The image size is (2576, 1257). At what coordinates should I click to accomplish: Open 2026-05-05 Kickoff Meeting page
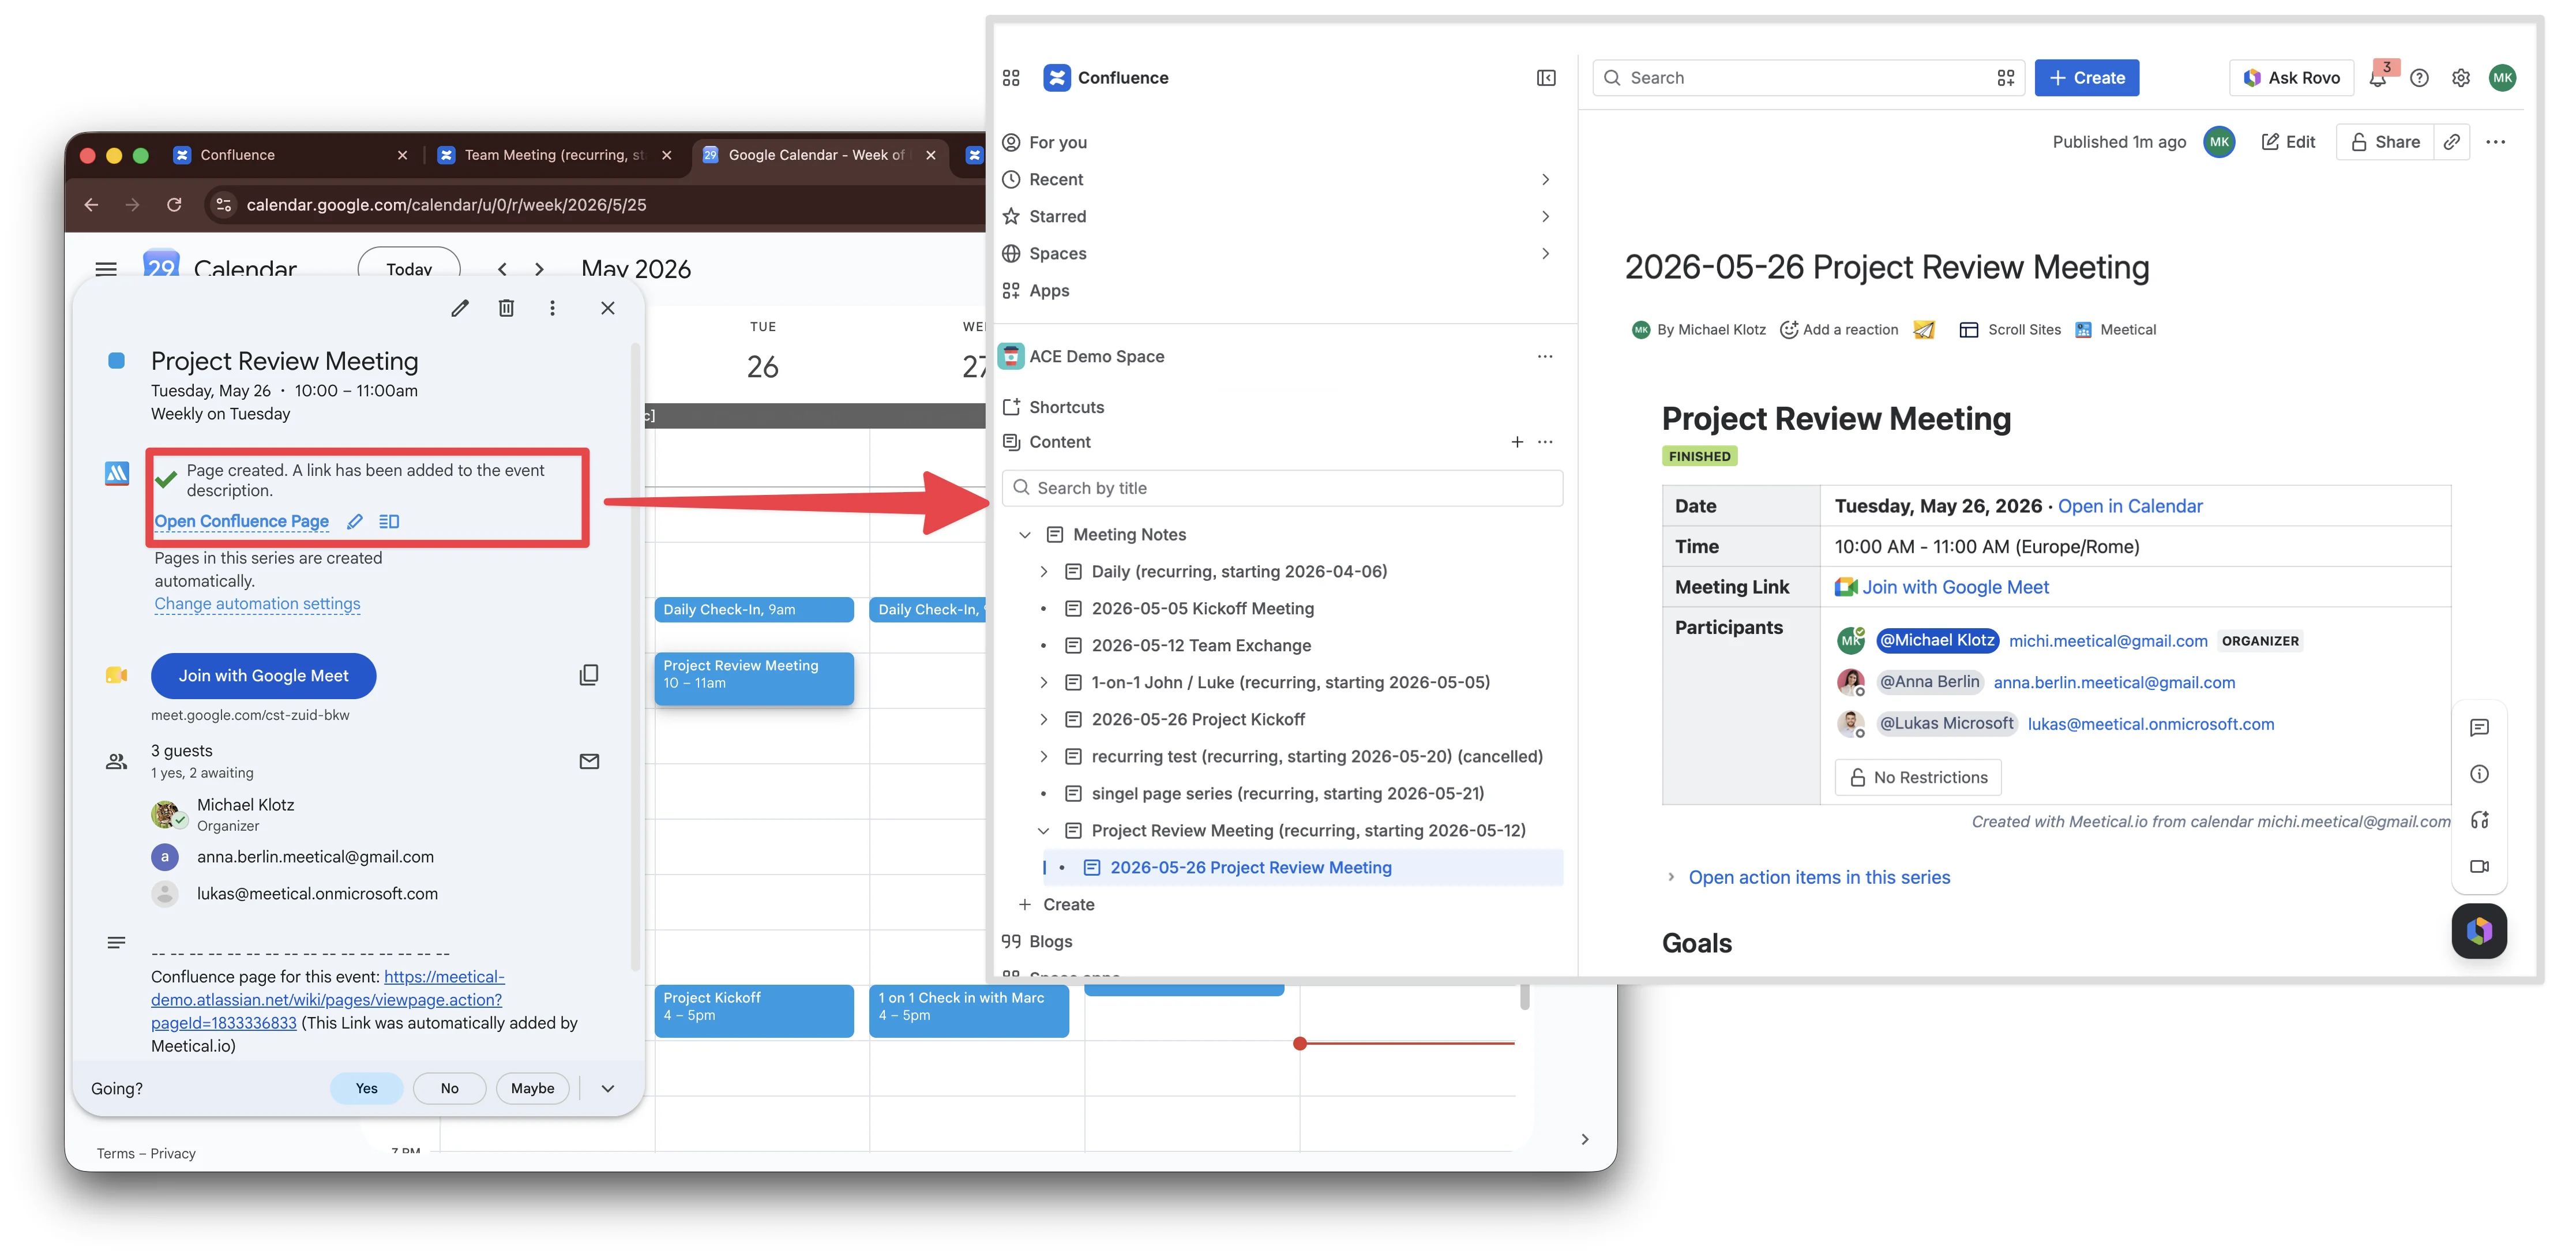[1202, 608]
